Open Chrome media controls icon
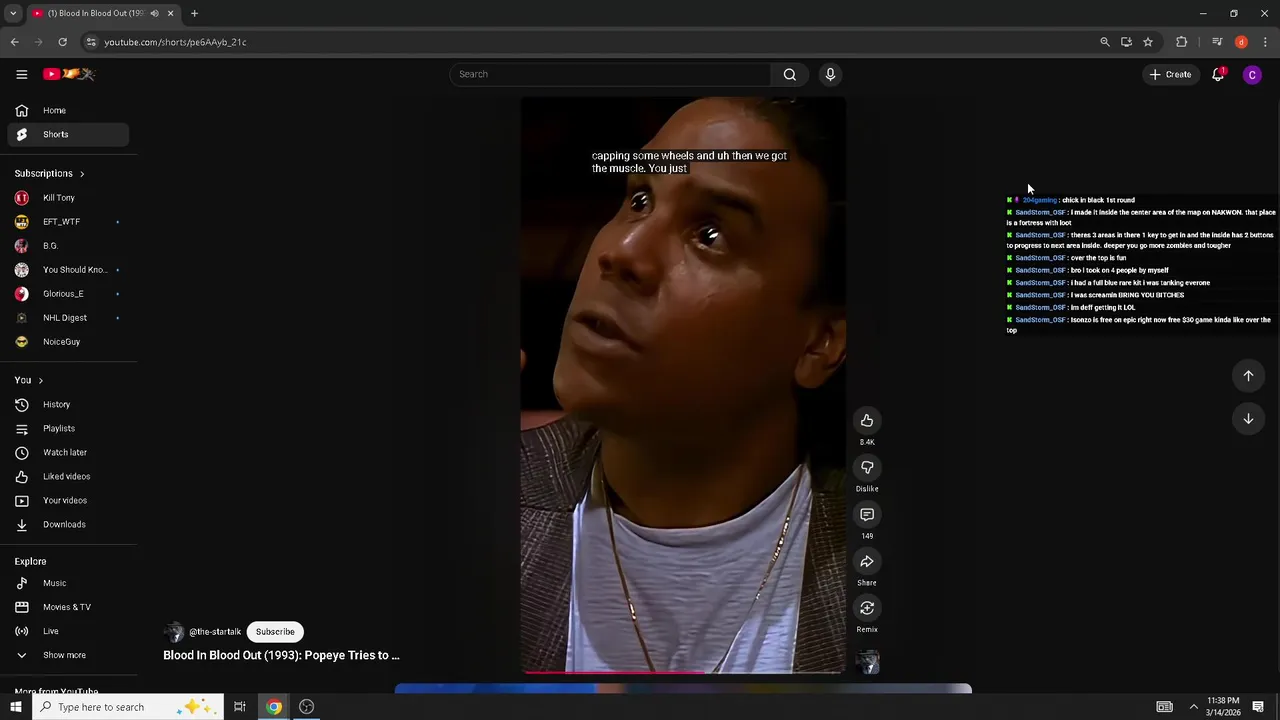 coord(1217,42)
